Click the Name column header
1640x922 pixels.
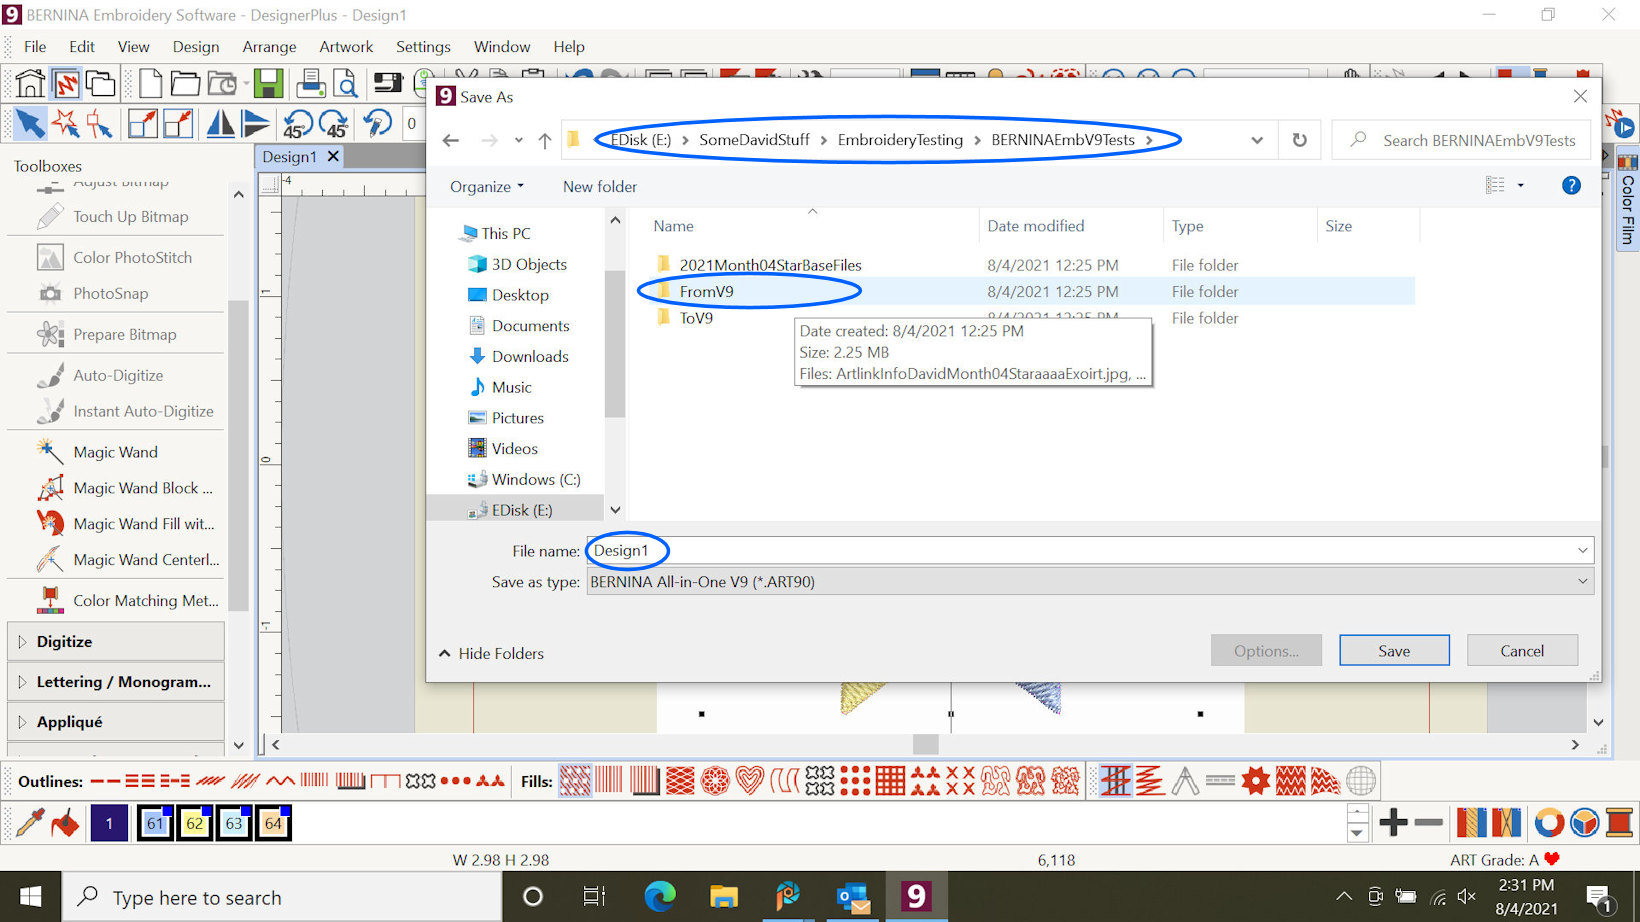click(673, 226)
